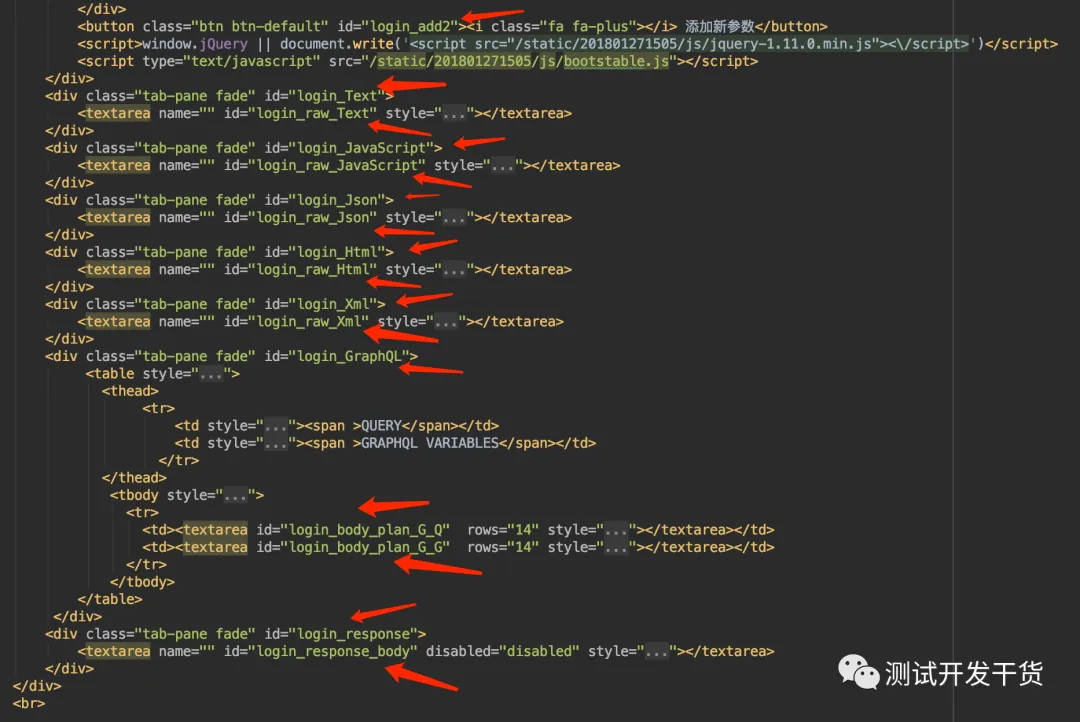Unfold the style value on login_raw_Json textarea
Image resolution: width=1080 pixels, height=722 pixels.
(454, 218)
